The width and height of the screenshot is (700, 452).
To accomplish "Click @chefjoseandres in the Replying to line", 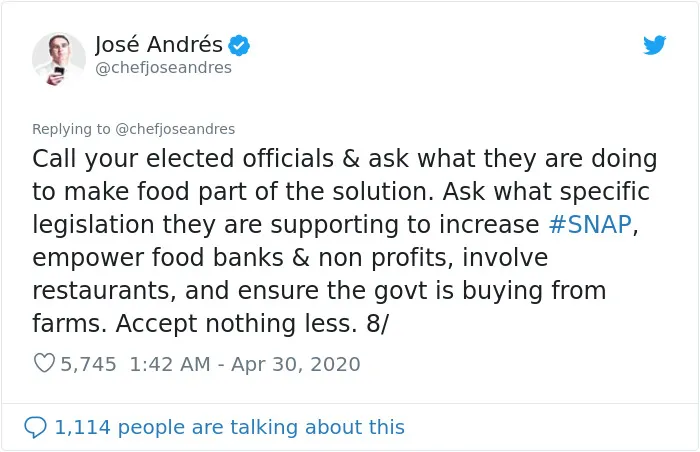I will [175, 129].
